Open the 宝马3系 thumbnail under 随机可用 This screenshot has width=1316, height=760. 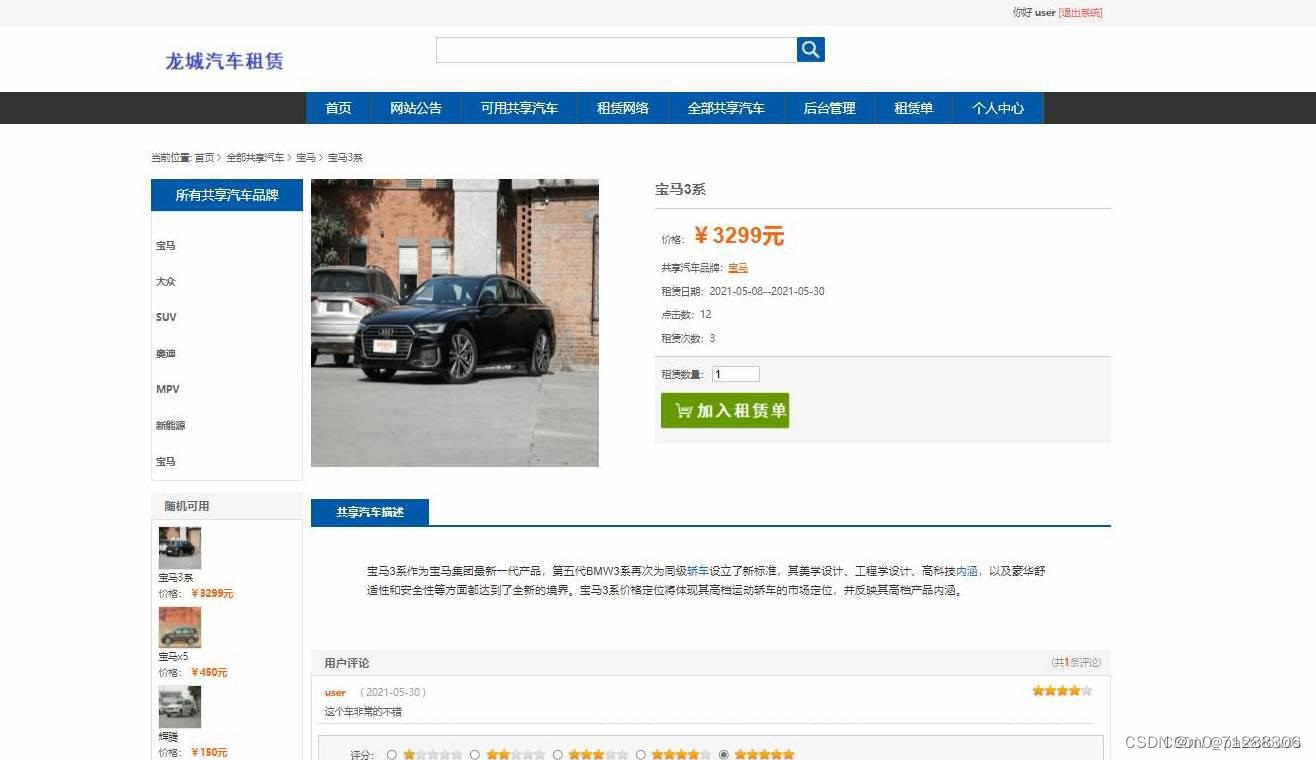pyautogui.click(x=180, y=548)
